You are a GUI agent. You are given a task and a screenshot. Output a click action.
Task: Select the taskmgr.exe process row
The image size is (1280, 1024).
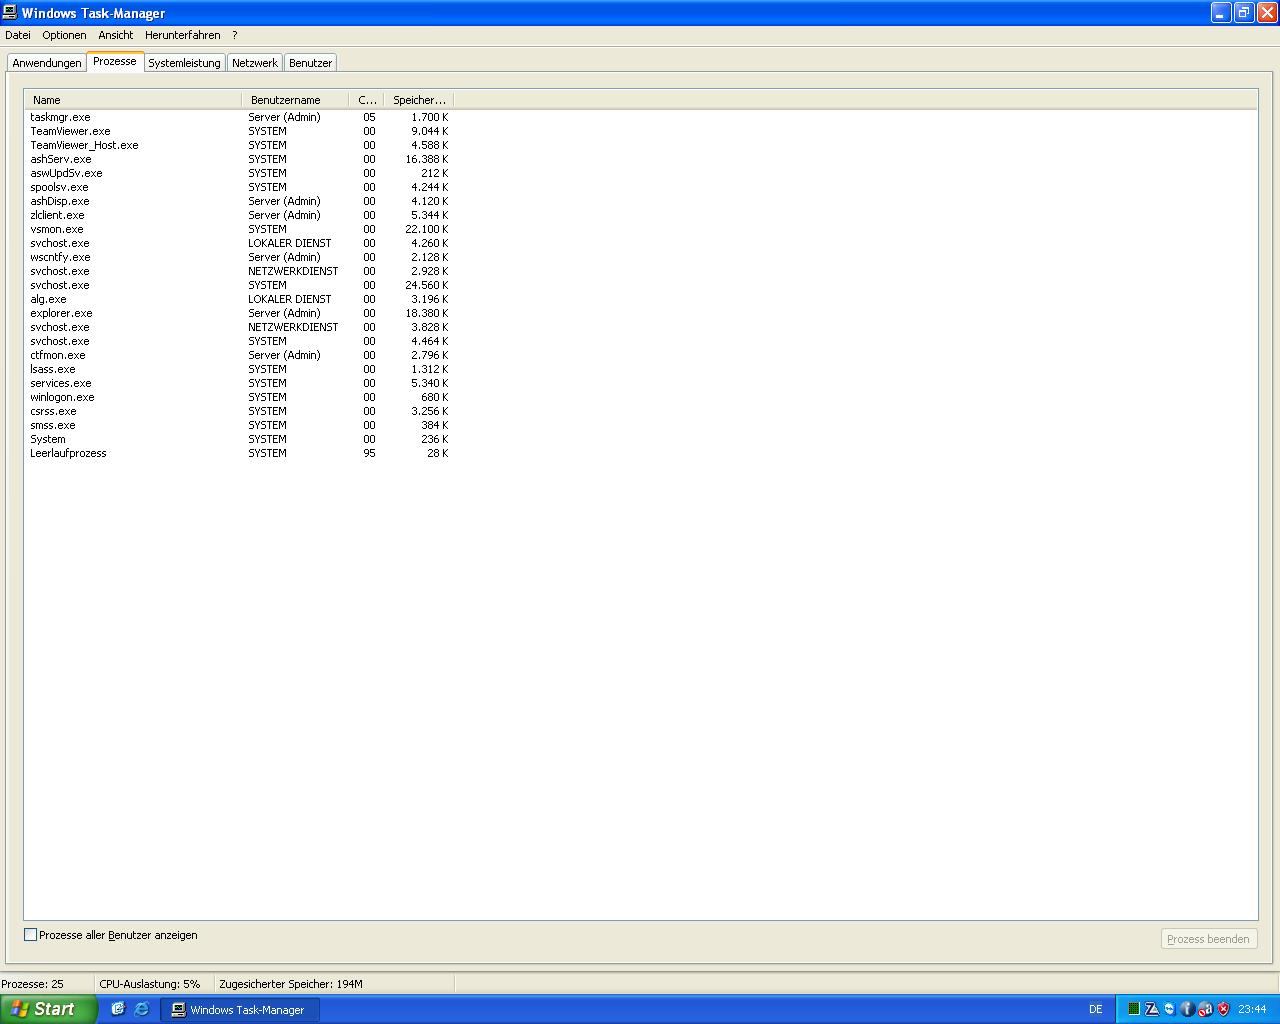(x=240, y=117)
